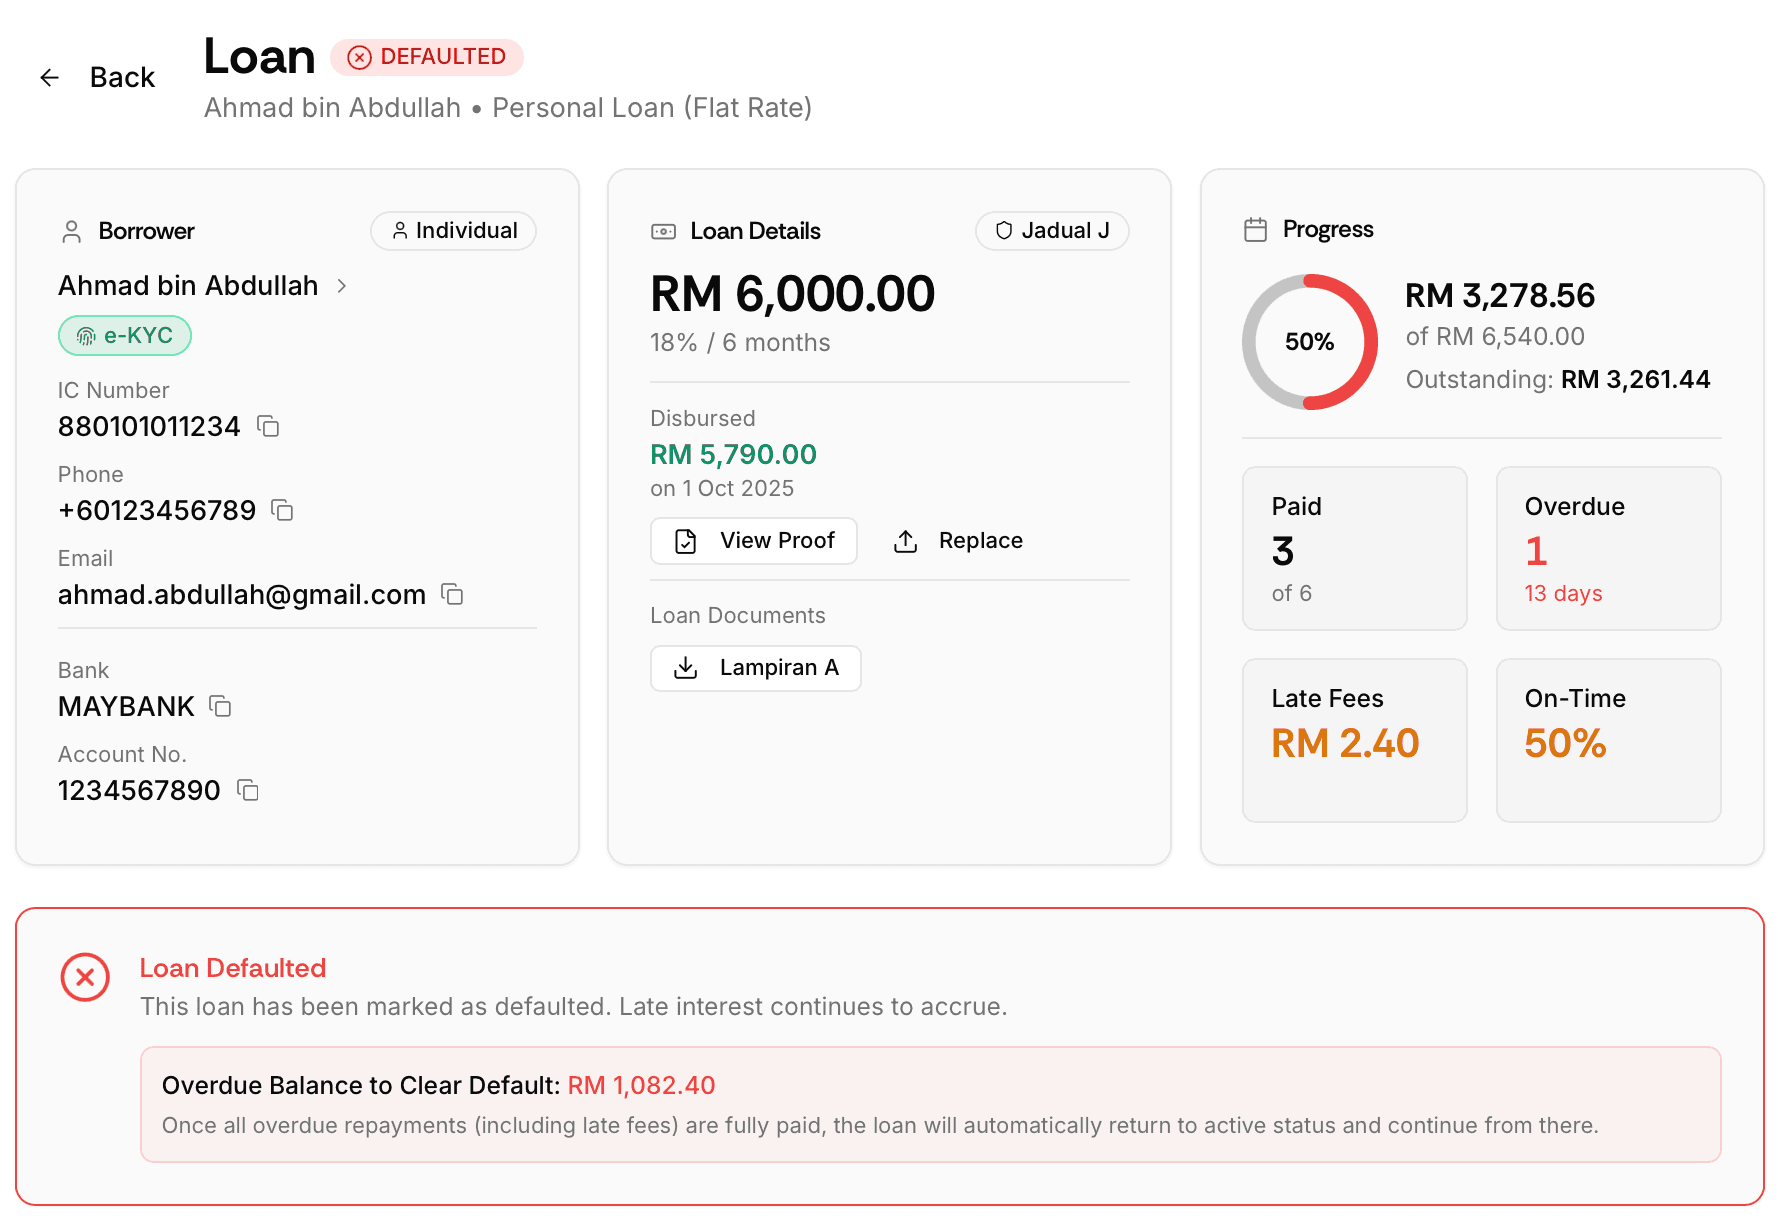Click the Back navigation link
Viewport: 1778px width, 1220px height.
click(122, 77)
